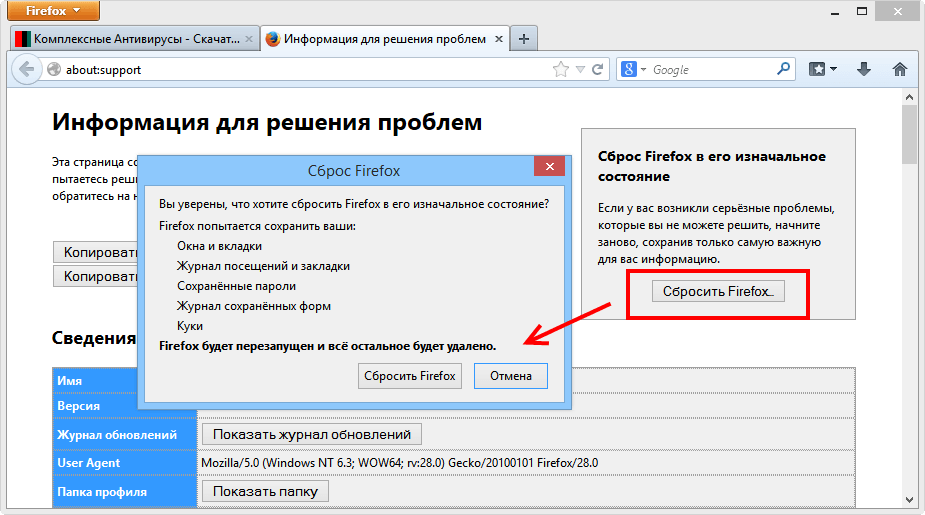Minimize the Firefox window
925x515 pixels.
pyautogui.click(x=835, y=12)
